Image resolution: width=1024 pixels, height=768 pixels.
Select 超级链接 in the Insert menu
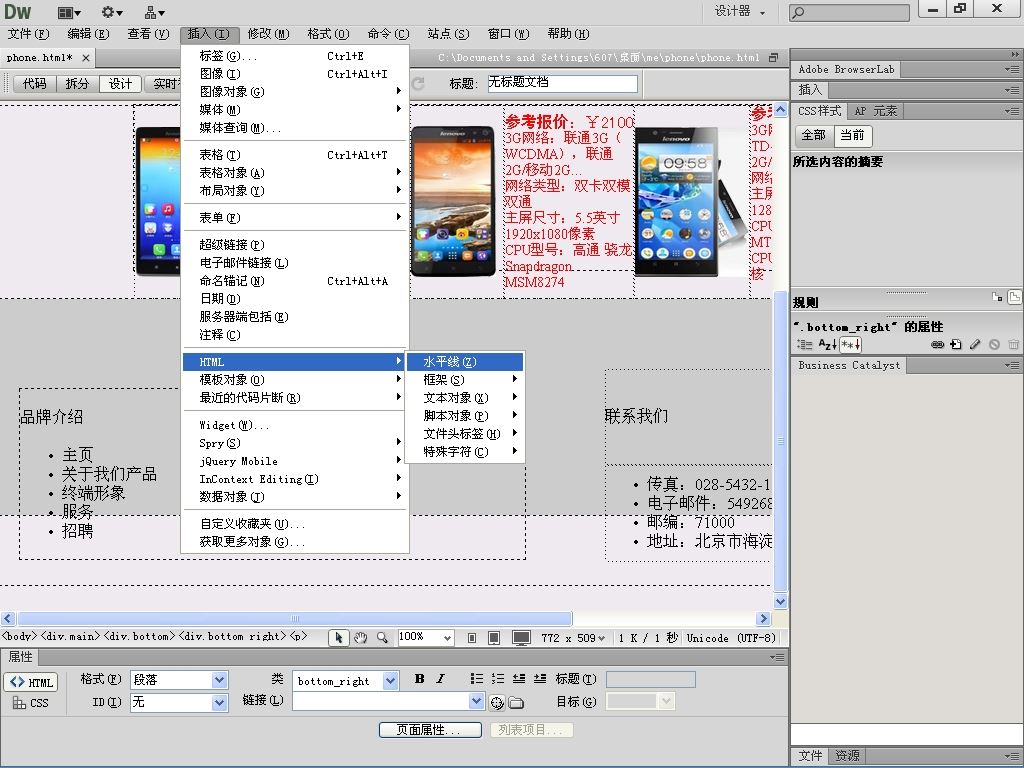pos(231,245)
